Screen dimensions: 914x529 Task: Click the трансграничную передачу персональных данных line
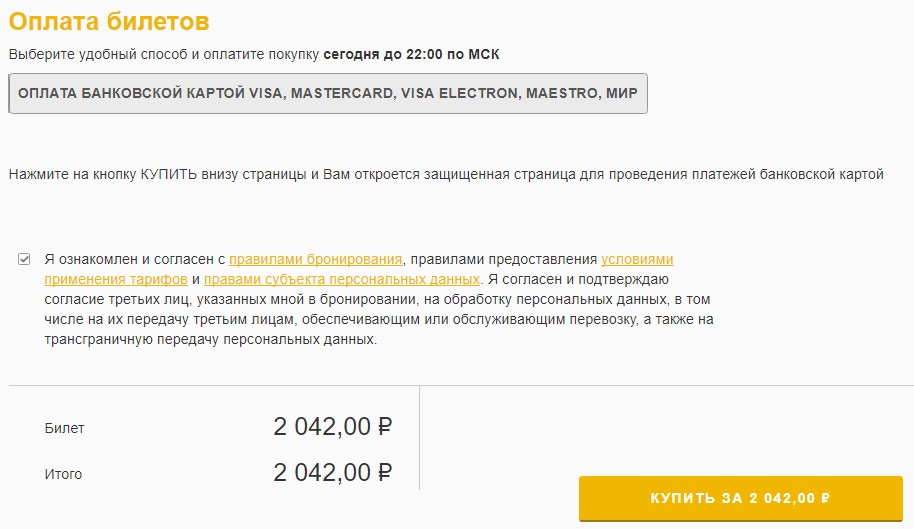coord(210,339)
